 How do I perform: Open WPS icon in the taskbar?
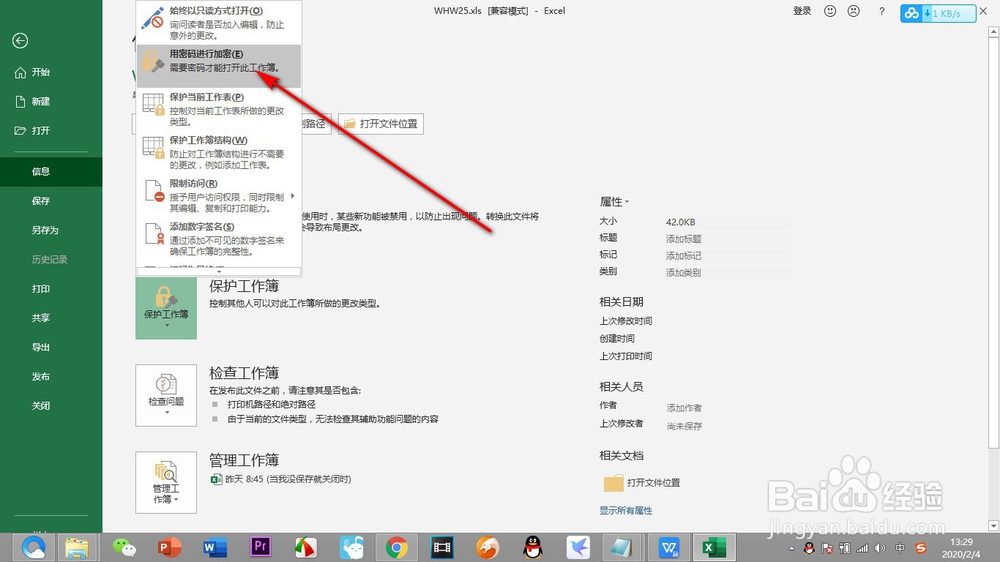pyautogui.click(x=668, y=547)
